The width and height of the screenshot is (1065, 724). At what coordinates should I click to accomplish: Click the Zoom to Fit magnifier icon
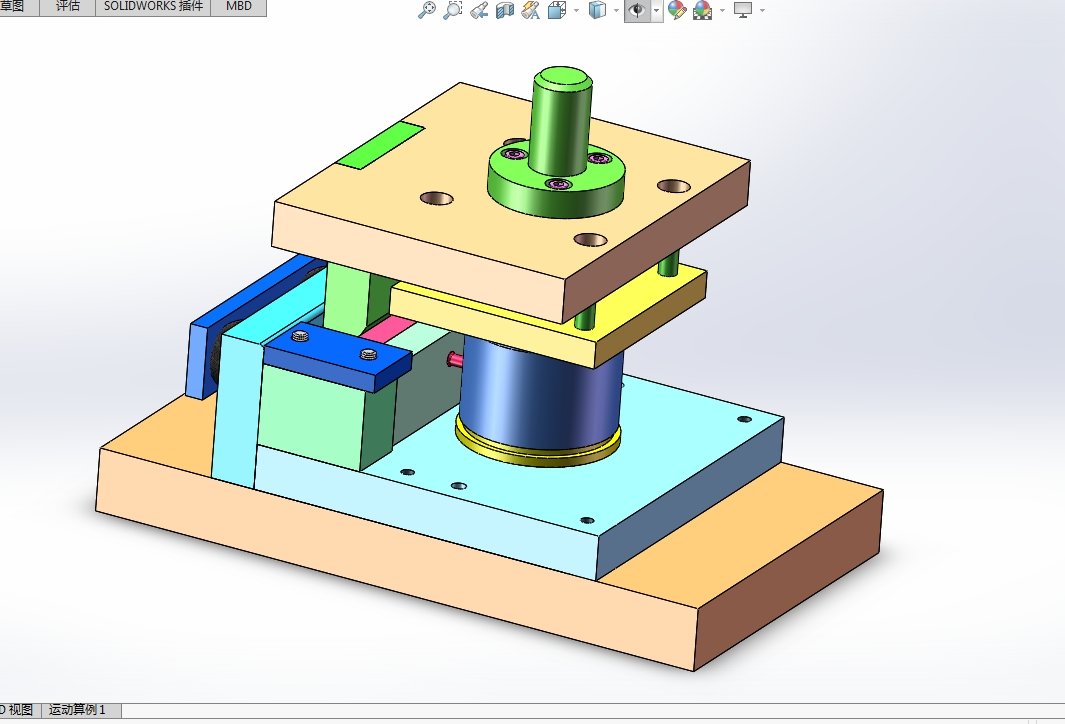tap(427, 10)
